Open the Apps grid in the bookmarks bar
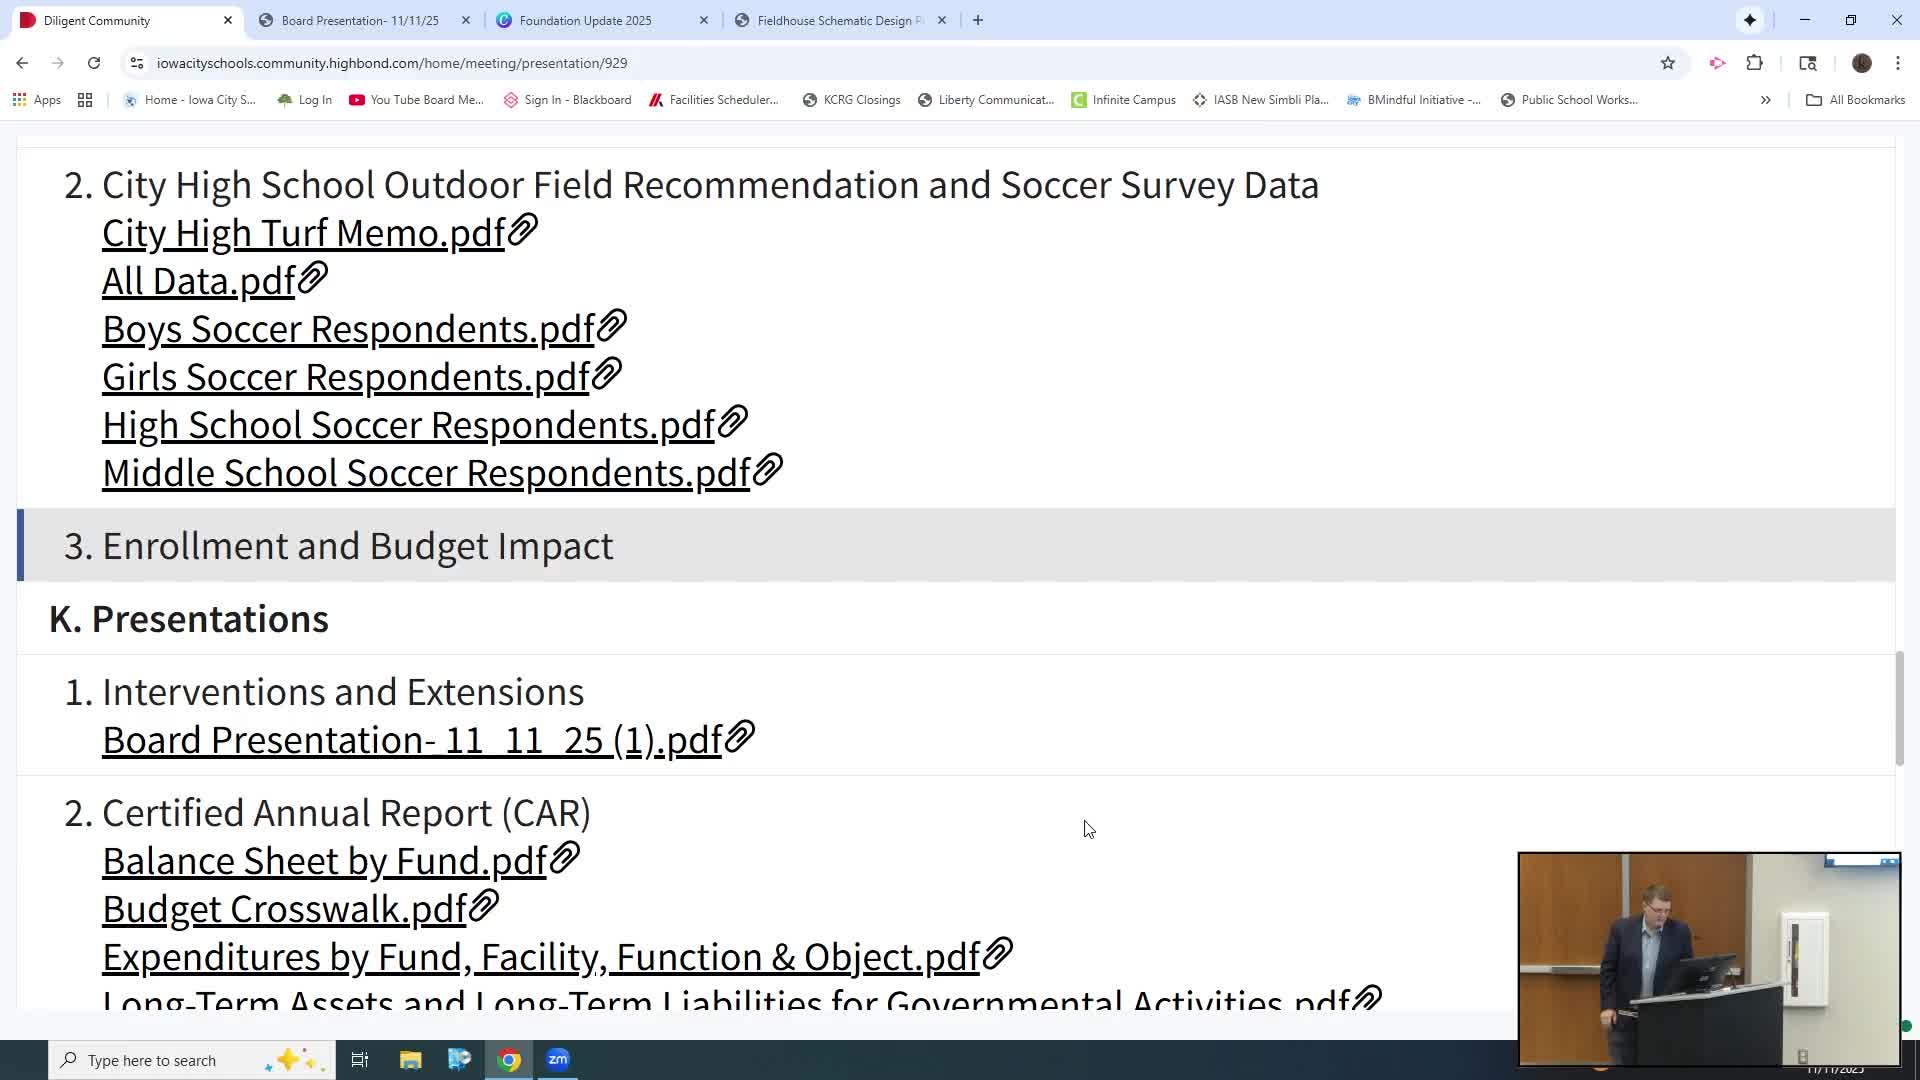The image size is (1920, 1080). (37, 100)
